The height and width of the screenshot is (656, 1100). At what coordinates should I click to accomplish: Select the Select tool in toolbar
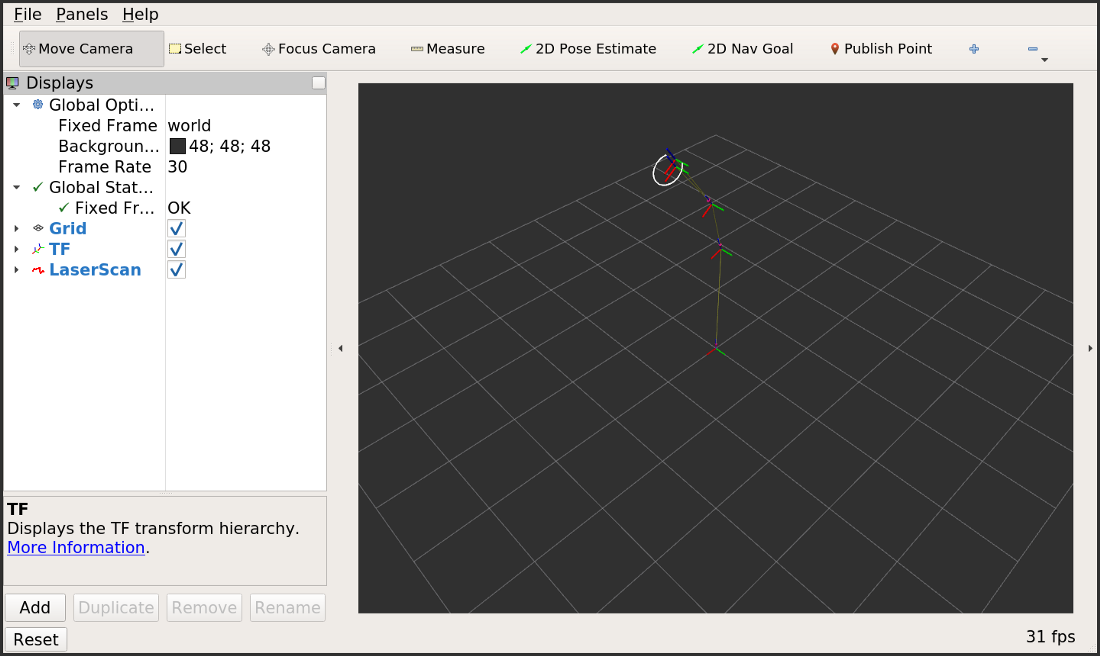(197, 48)
